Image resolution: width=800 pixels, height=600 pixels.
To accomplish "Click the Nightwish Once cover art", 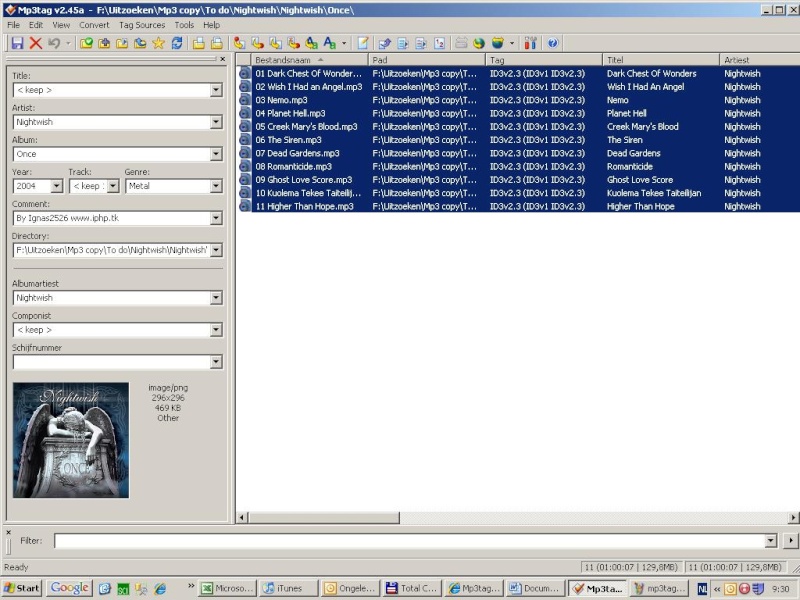I will tap(71, 440).
